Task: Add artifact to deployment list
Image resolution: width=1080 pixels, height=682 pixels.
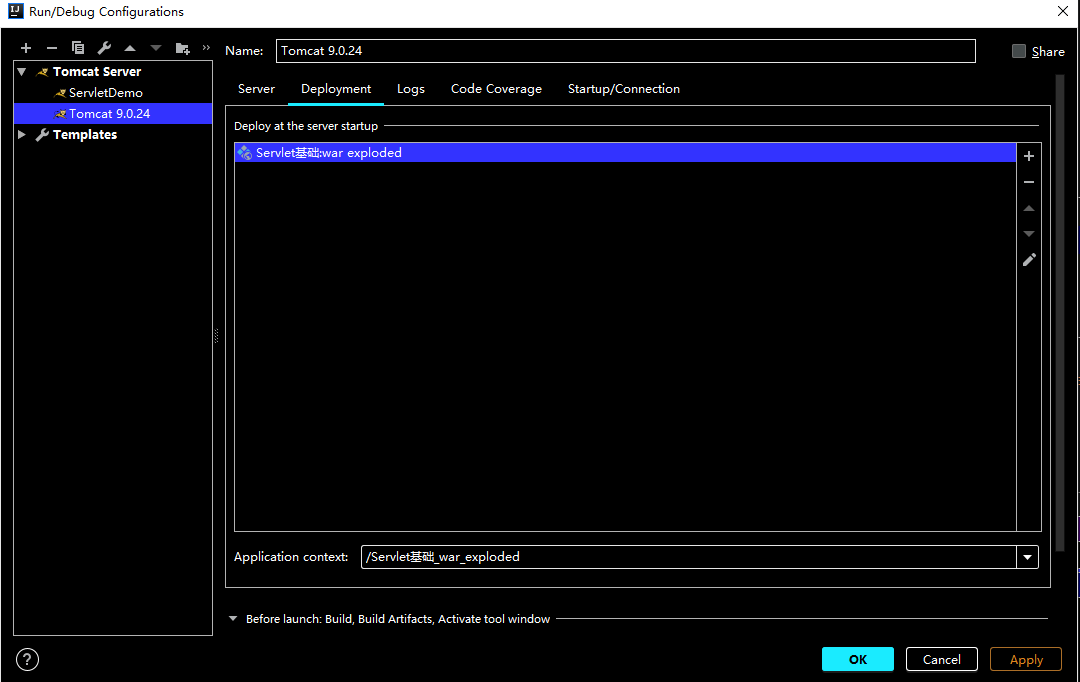Action: click(x=1029, y=156)
